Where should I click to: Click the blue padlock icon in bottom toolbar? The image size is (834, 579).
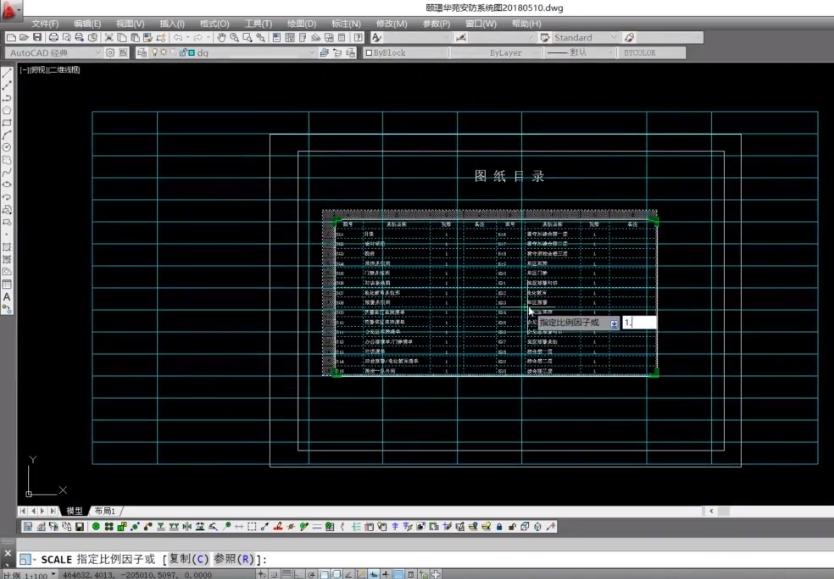point(499,526)
